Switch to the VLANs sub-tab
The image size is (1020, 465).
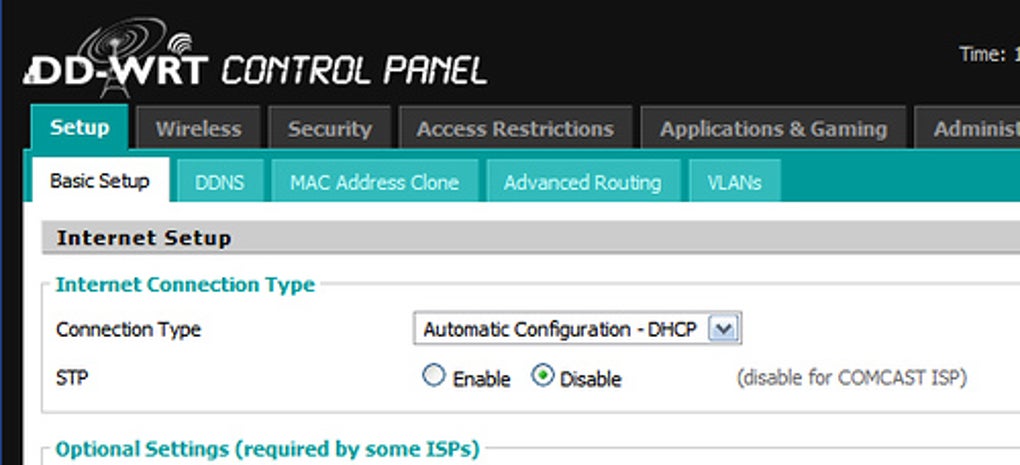click(734, 181)
